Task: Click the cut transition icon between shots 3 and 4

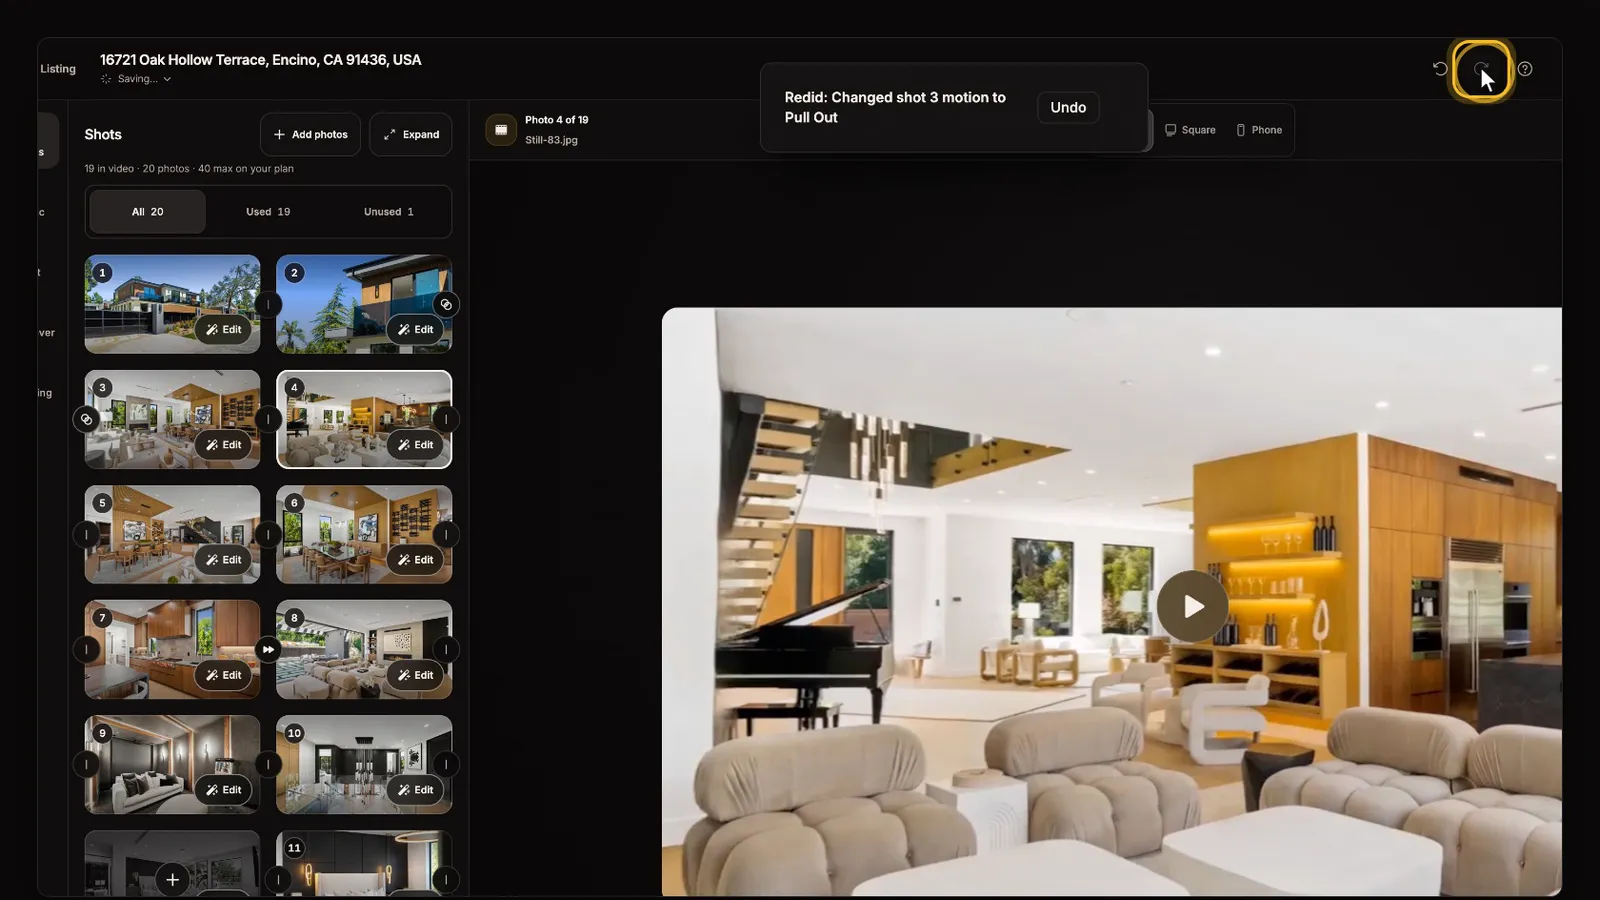Action: [x=268, y=419]
